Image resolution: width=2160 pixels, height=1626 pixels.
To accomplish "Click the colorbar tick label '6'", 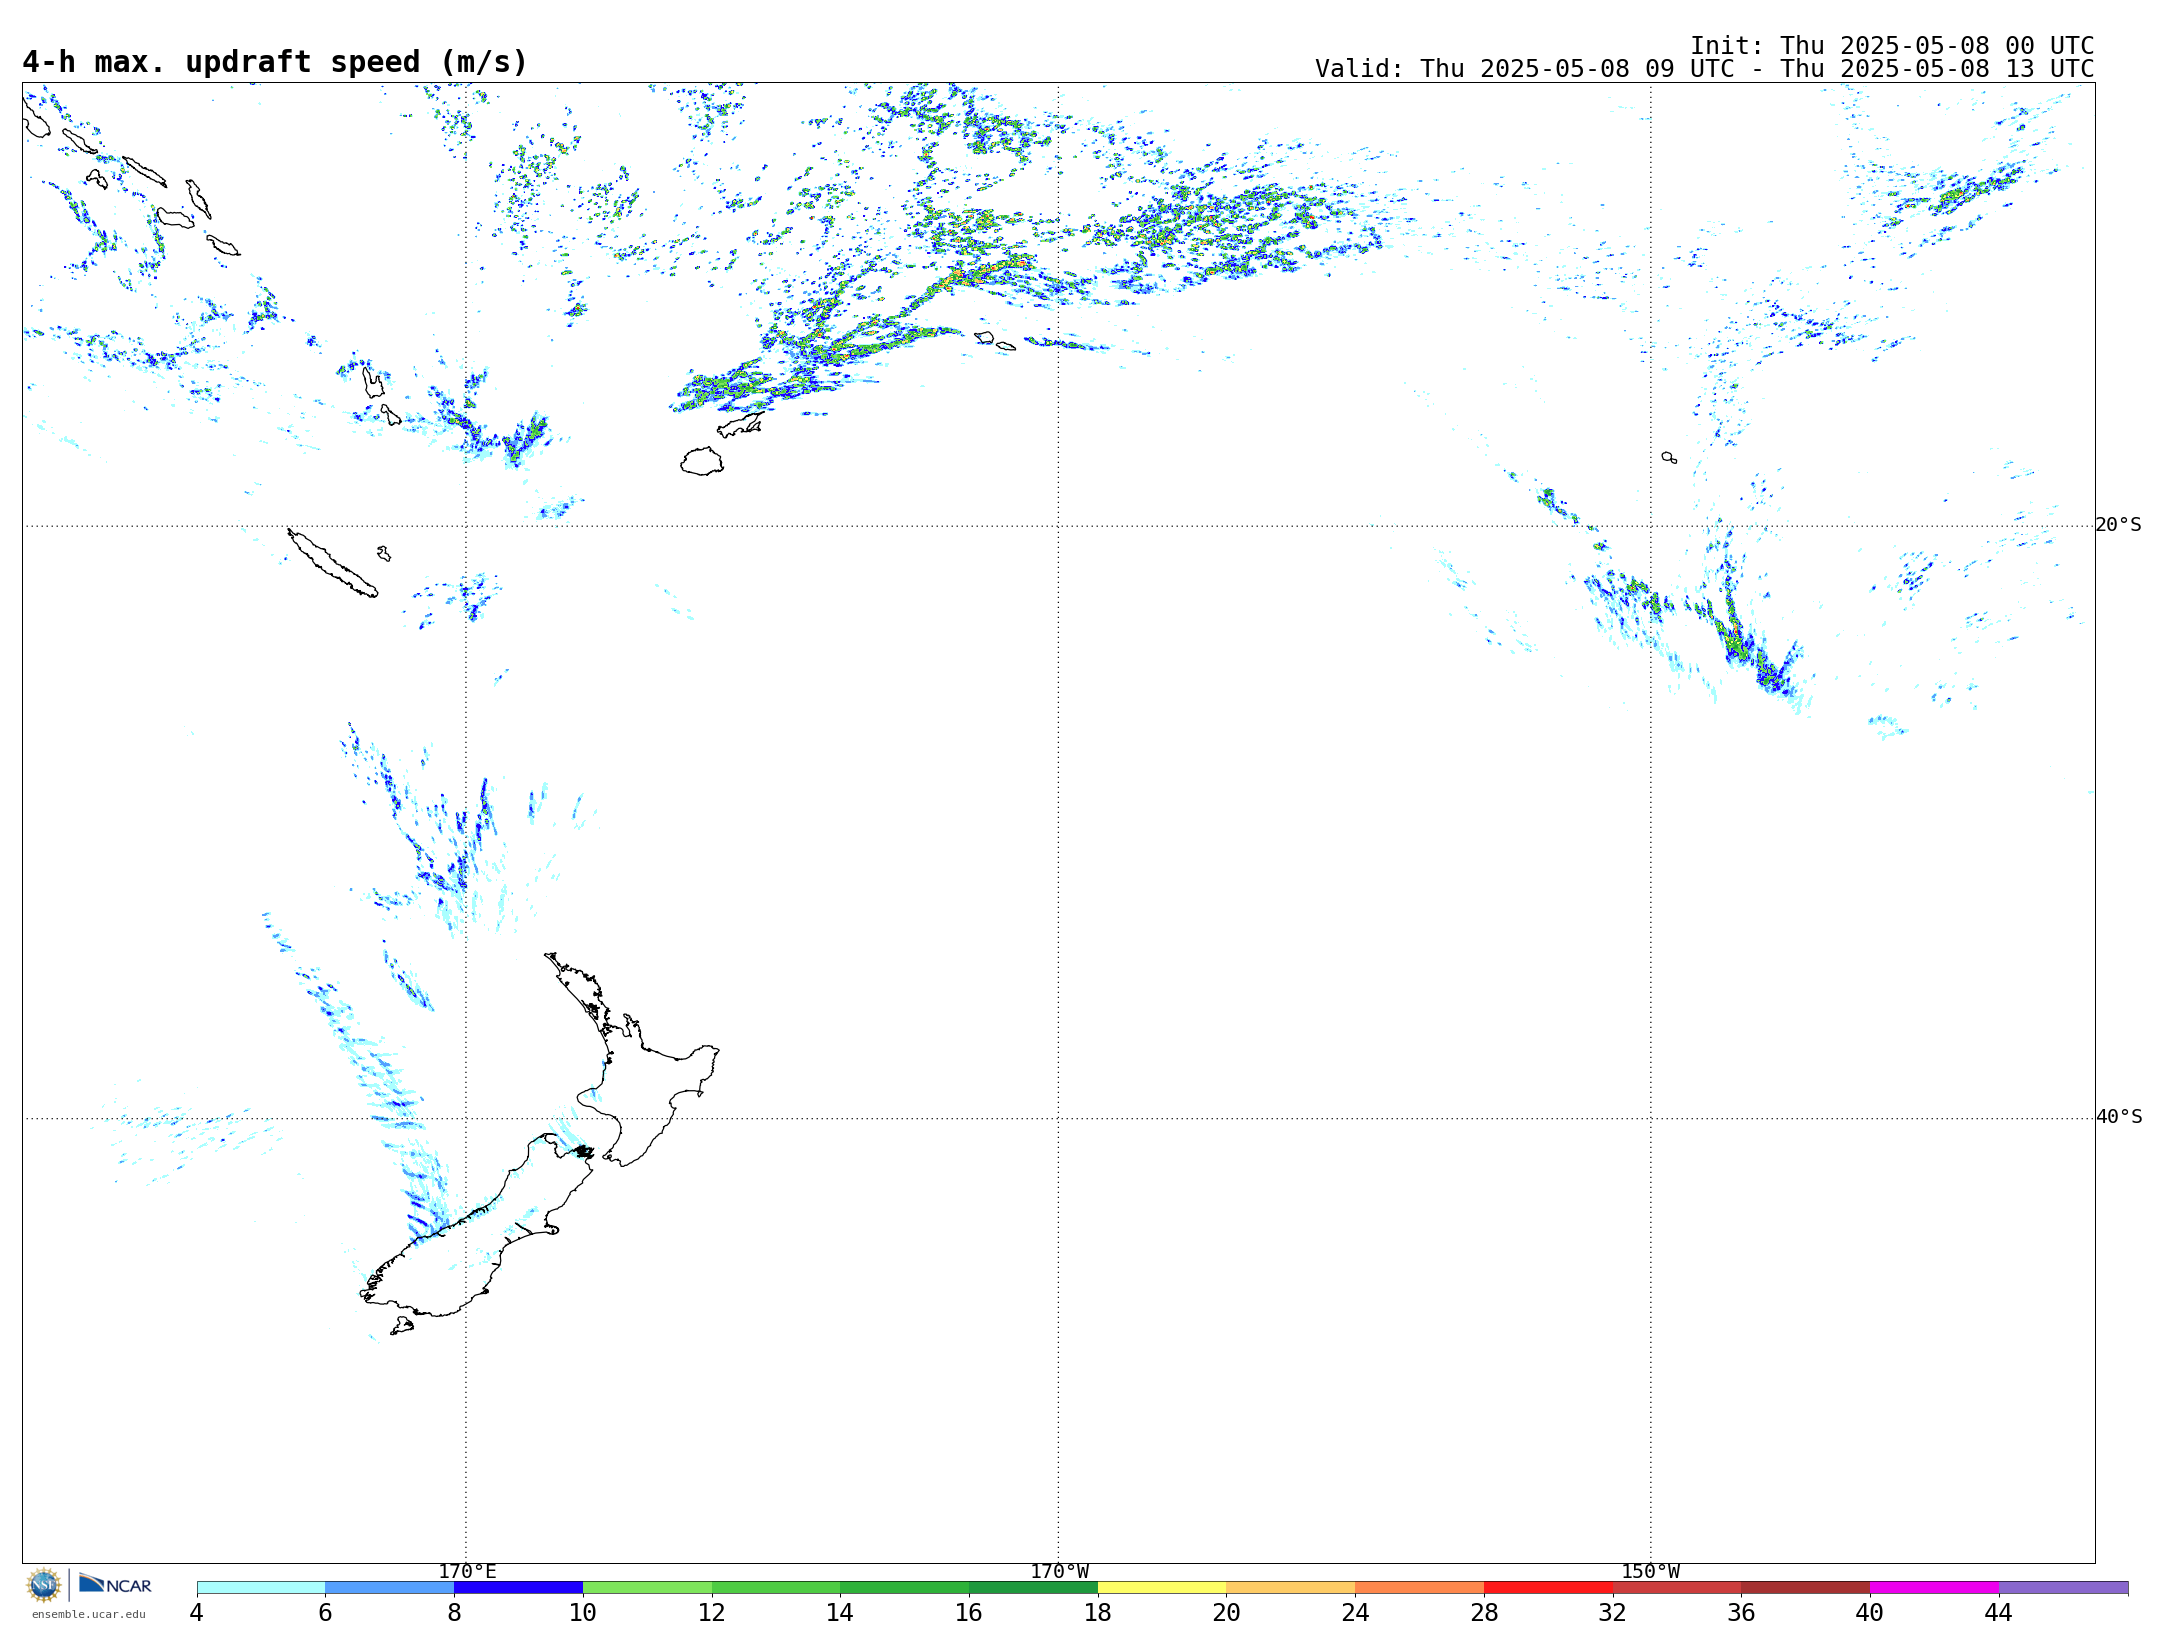I will coord(325,1612).
